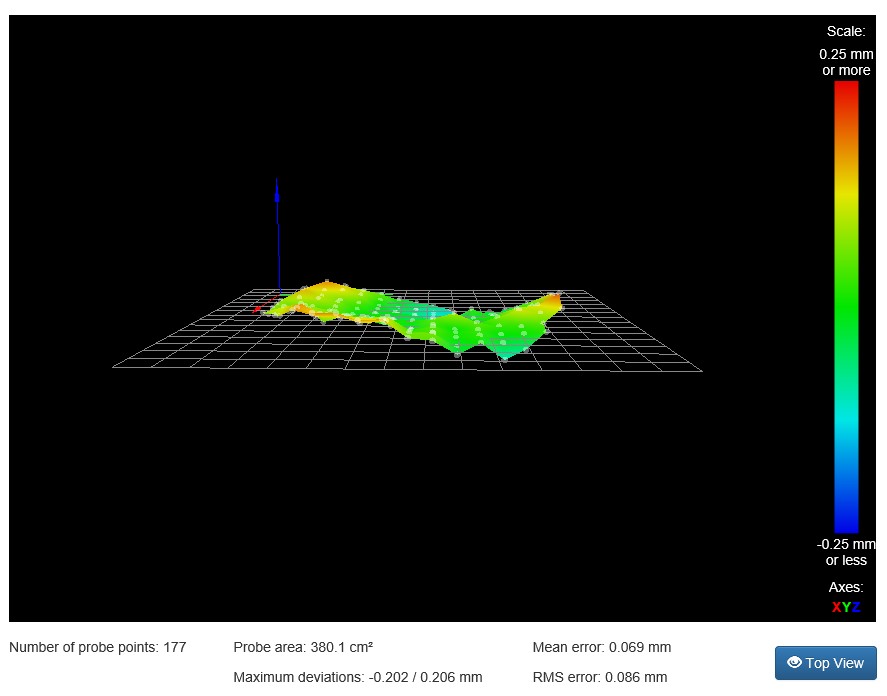887x696 pixels.
Task: Click the "Axes:" legend heading
Action: [x=846, y=587]
